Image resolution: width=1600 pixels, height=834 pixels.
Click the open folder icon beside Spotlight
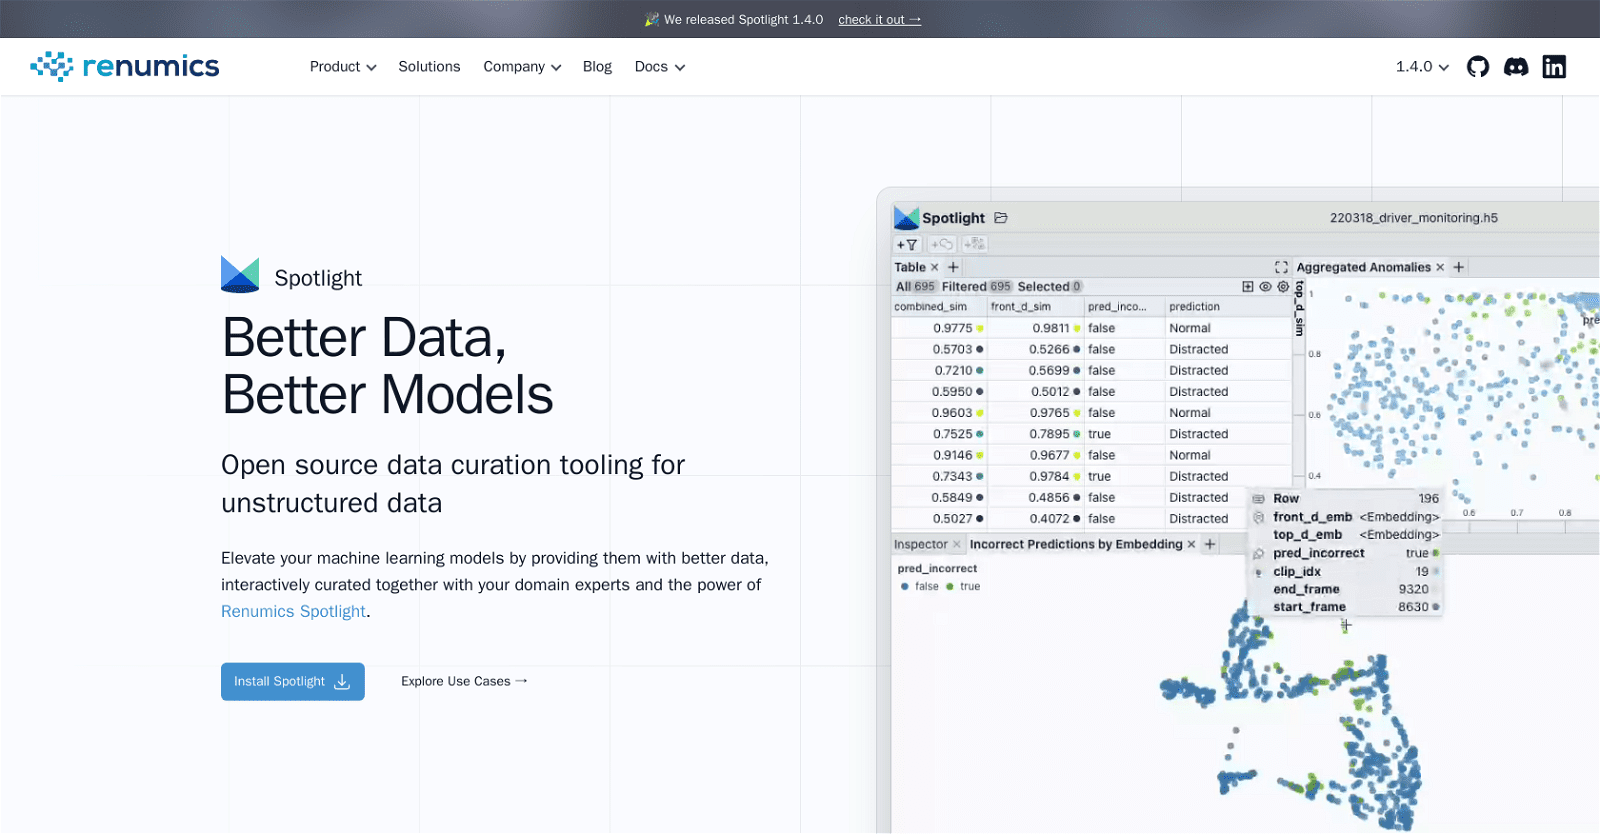1001,218
